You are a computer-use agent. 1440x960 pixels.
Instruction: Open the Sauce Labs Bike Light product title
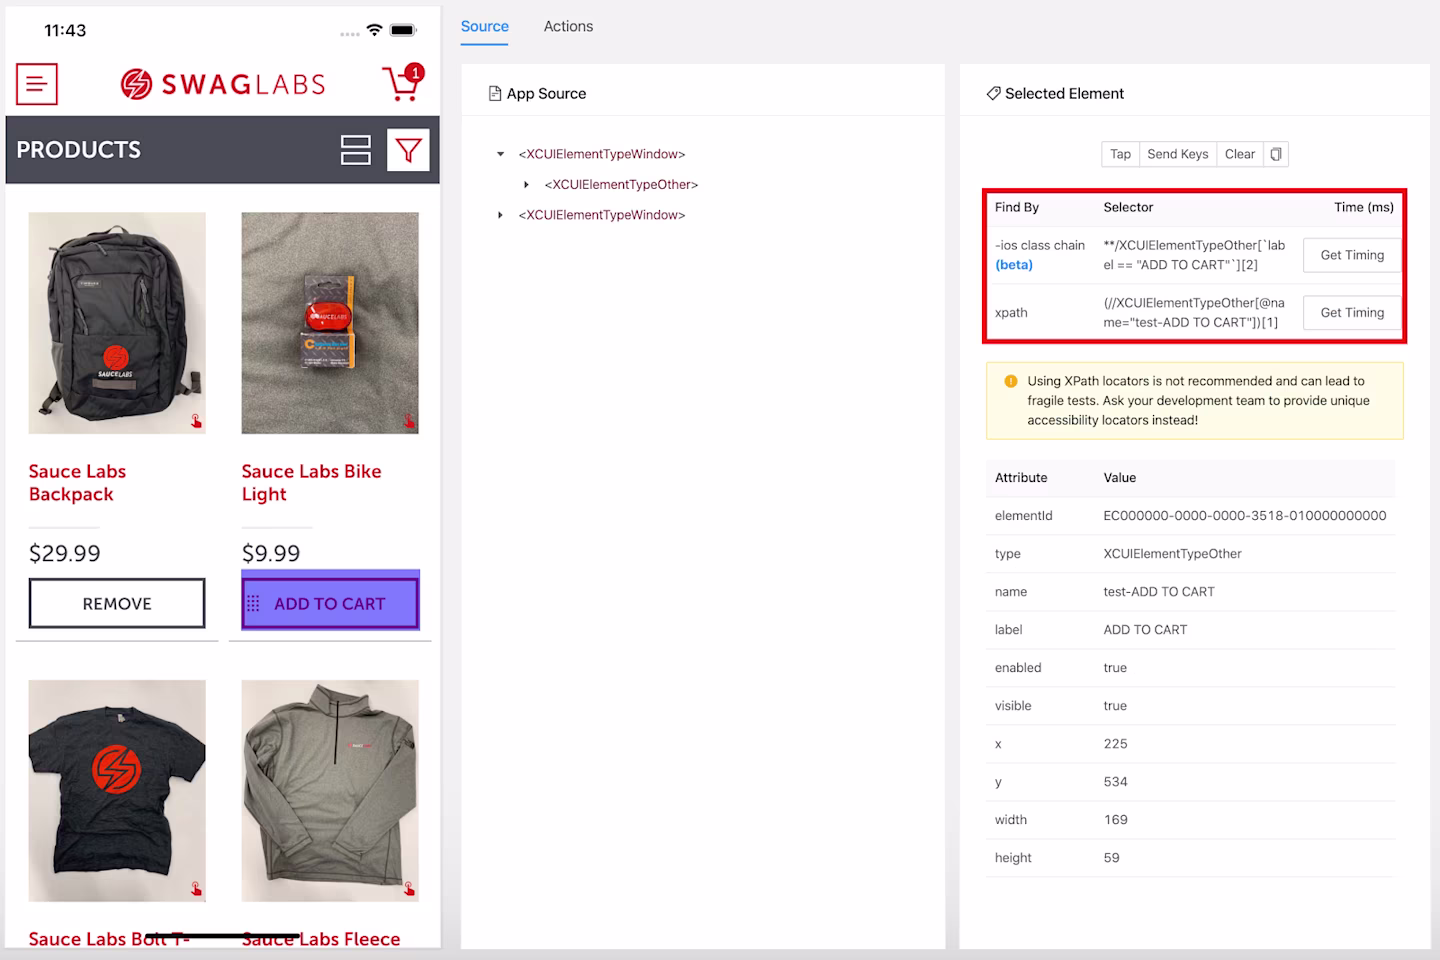click(311, 483)
